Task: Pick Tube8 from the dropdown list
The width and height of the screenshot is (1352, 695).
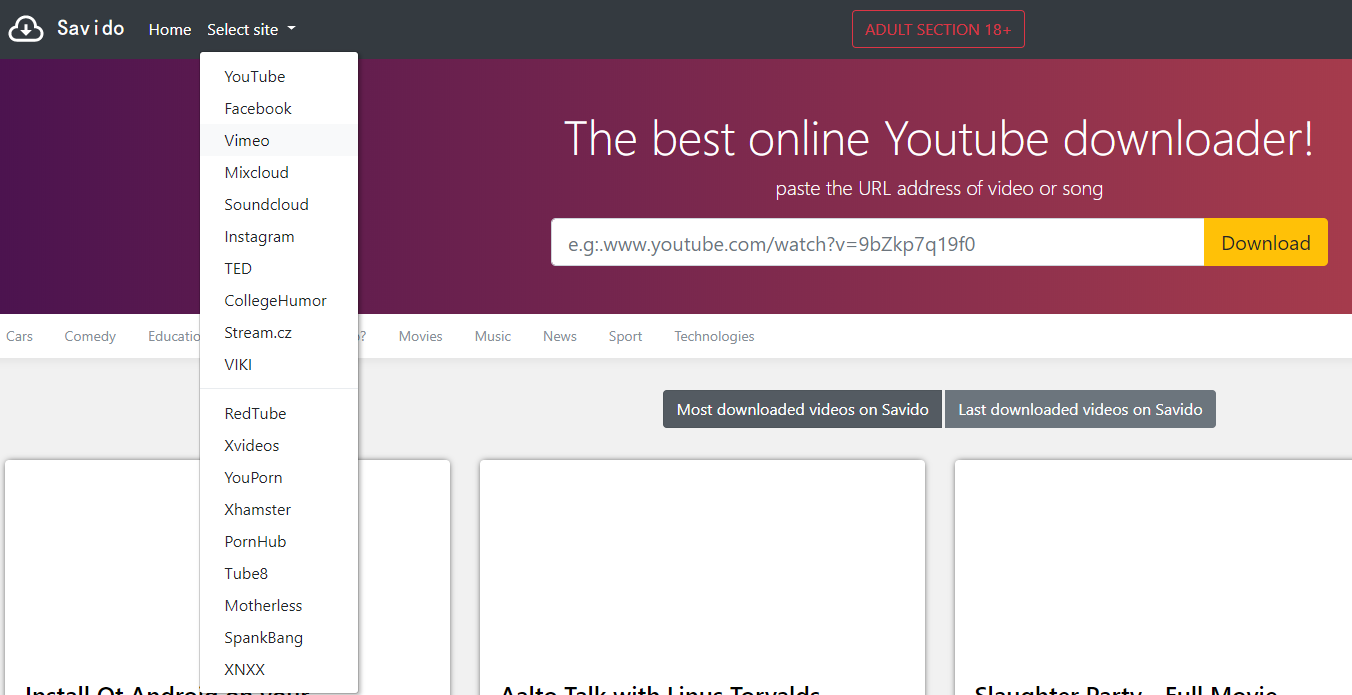Action: [x=279, y=573]
